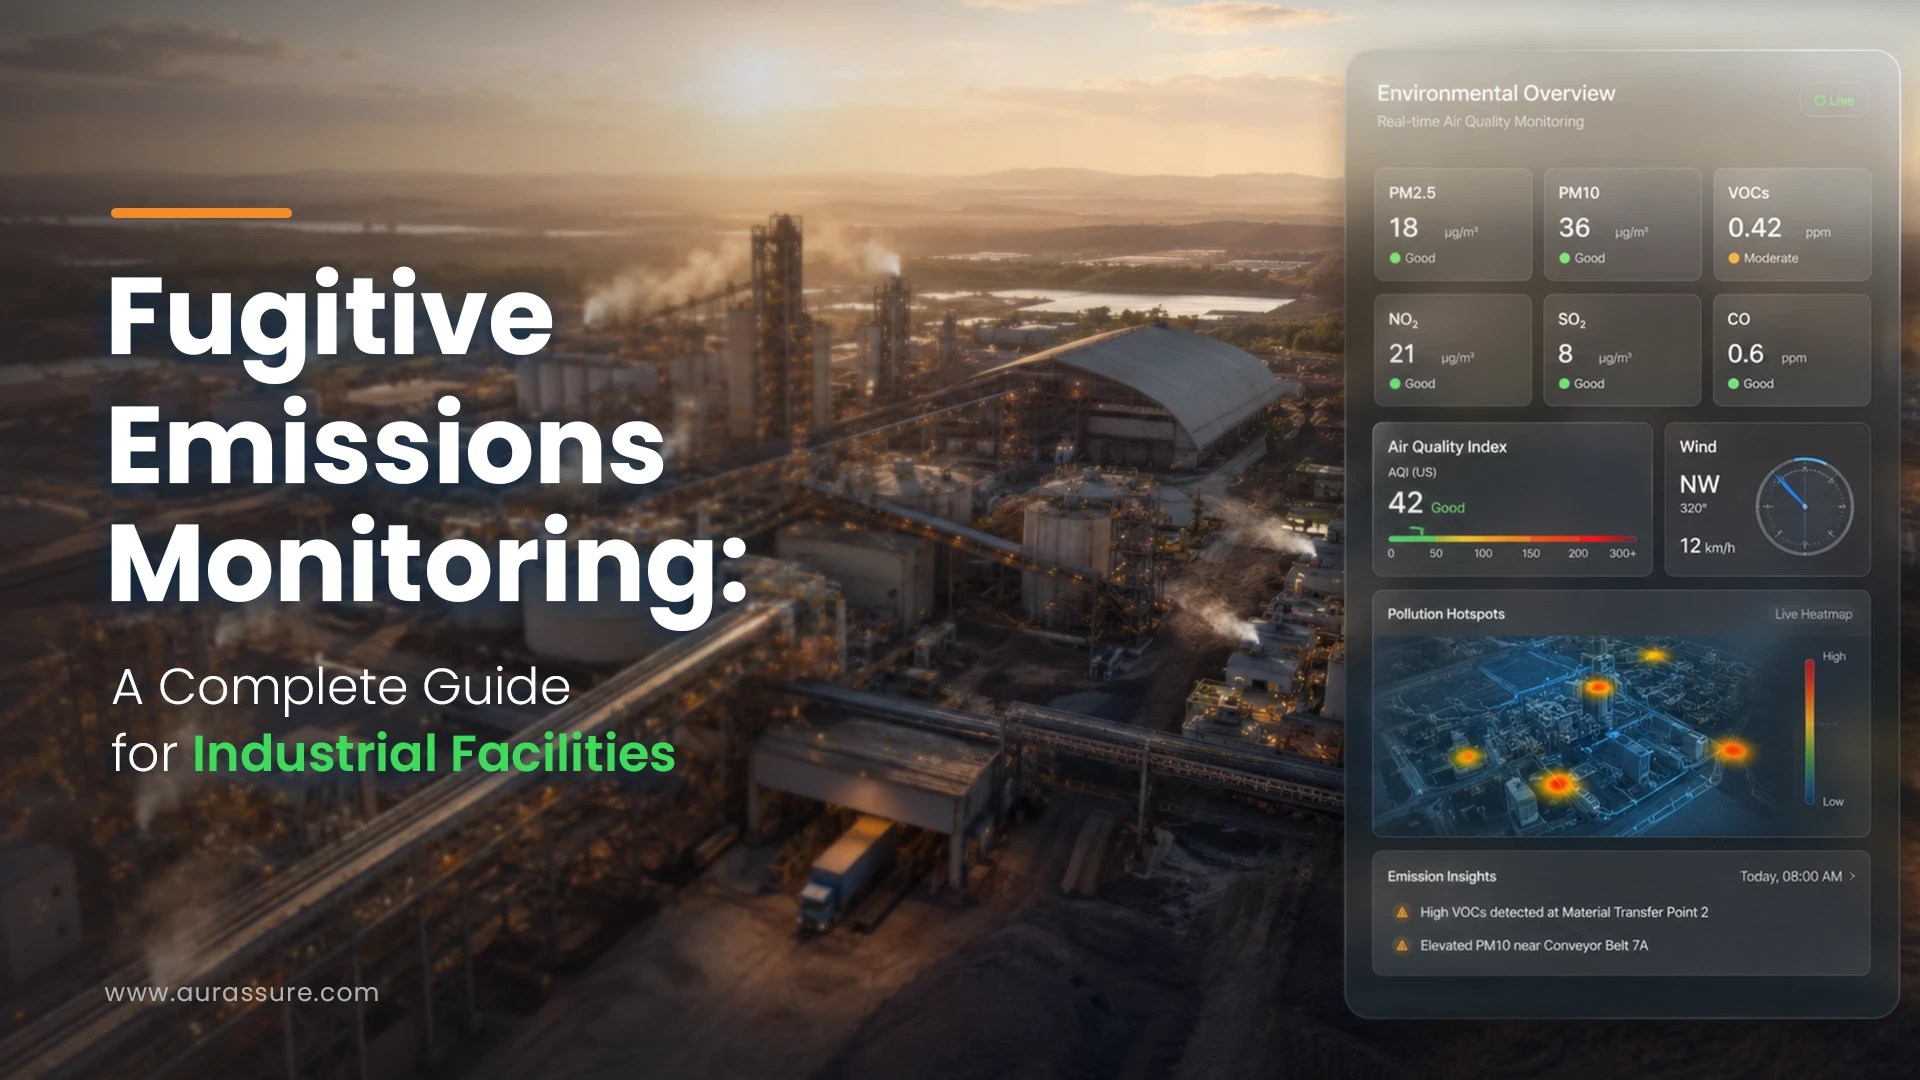This screenshot has width=1920, height=1080.
Task: Click the Good status dot on PM2.5
Action: pyautogui.click(x=1395, y=258)
